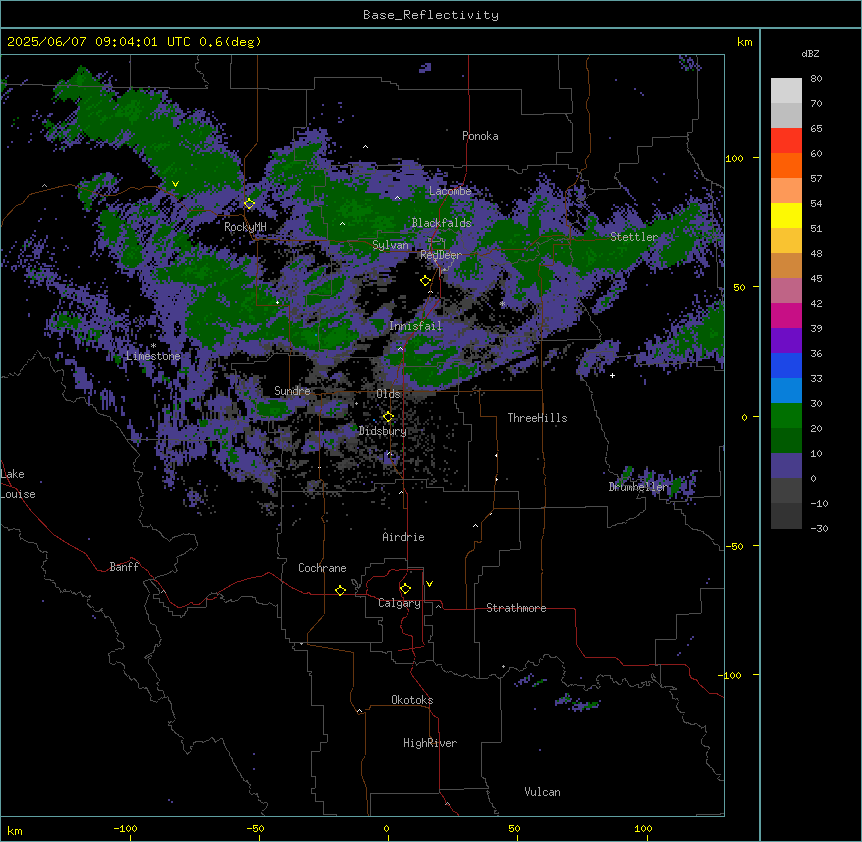Select the bright yellow legend swatch
The width and height of the screenshot is (862, 842).
[786, 215]
